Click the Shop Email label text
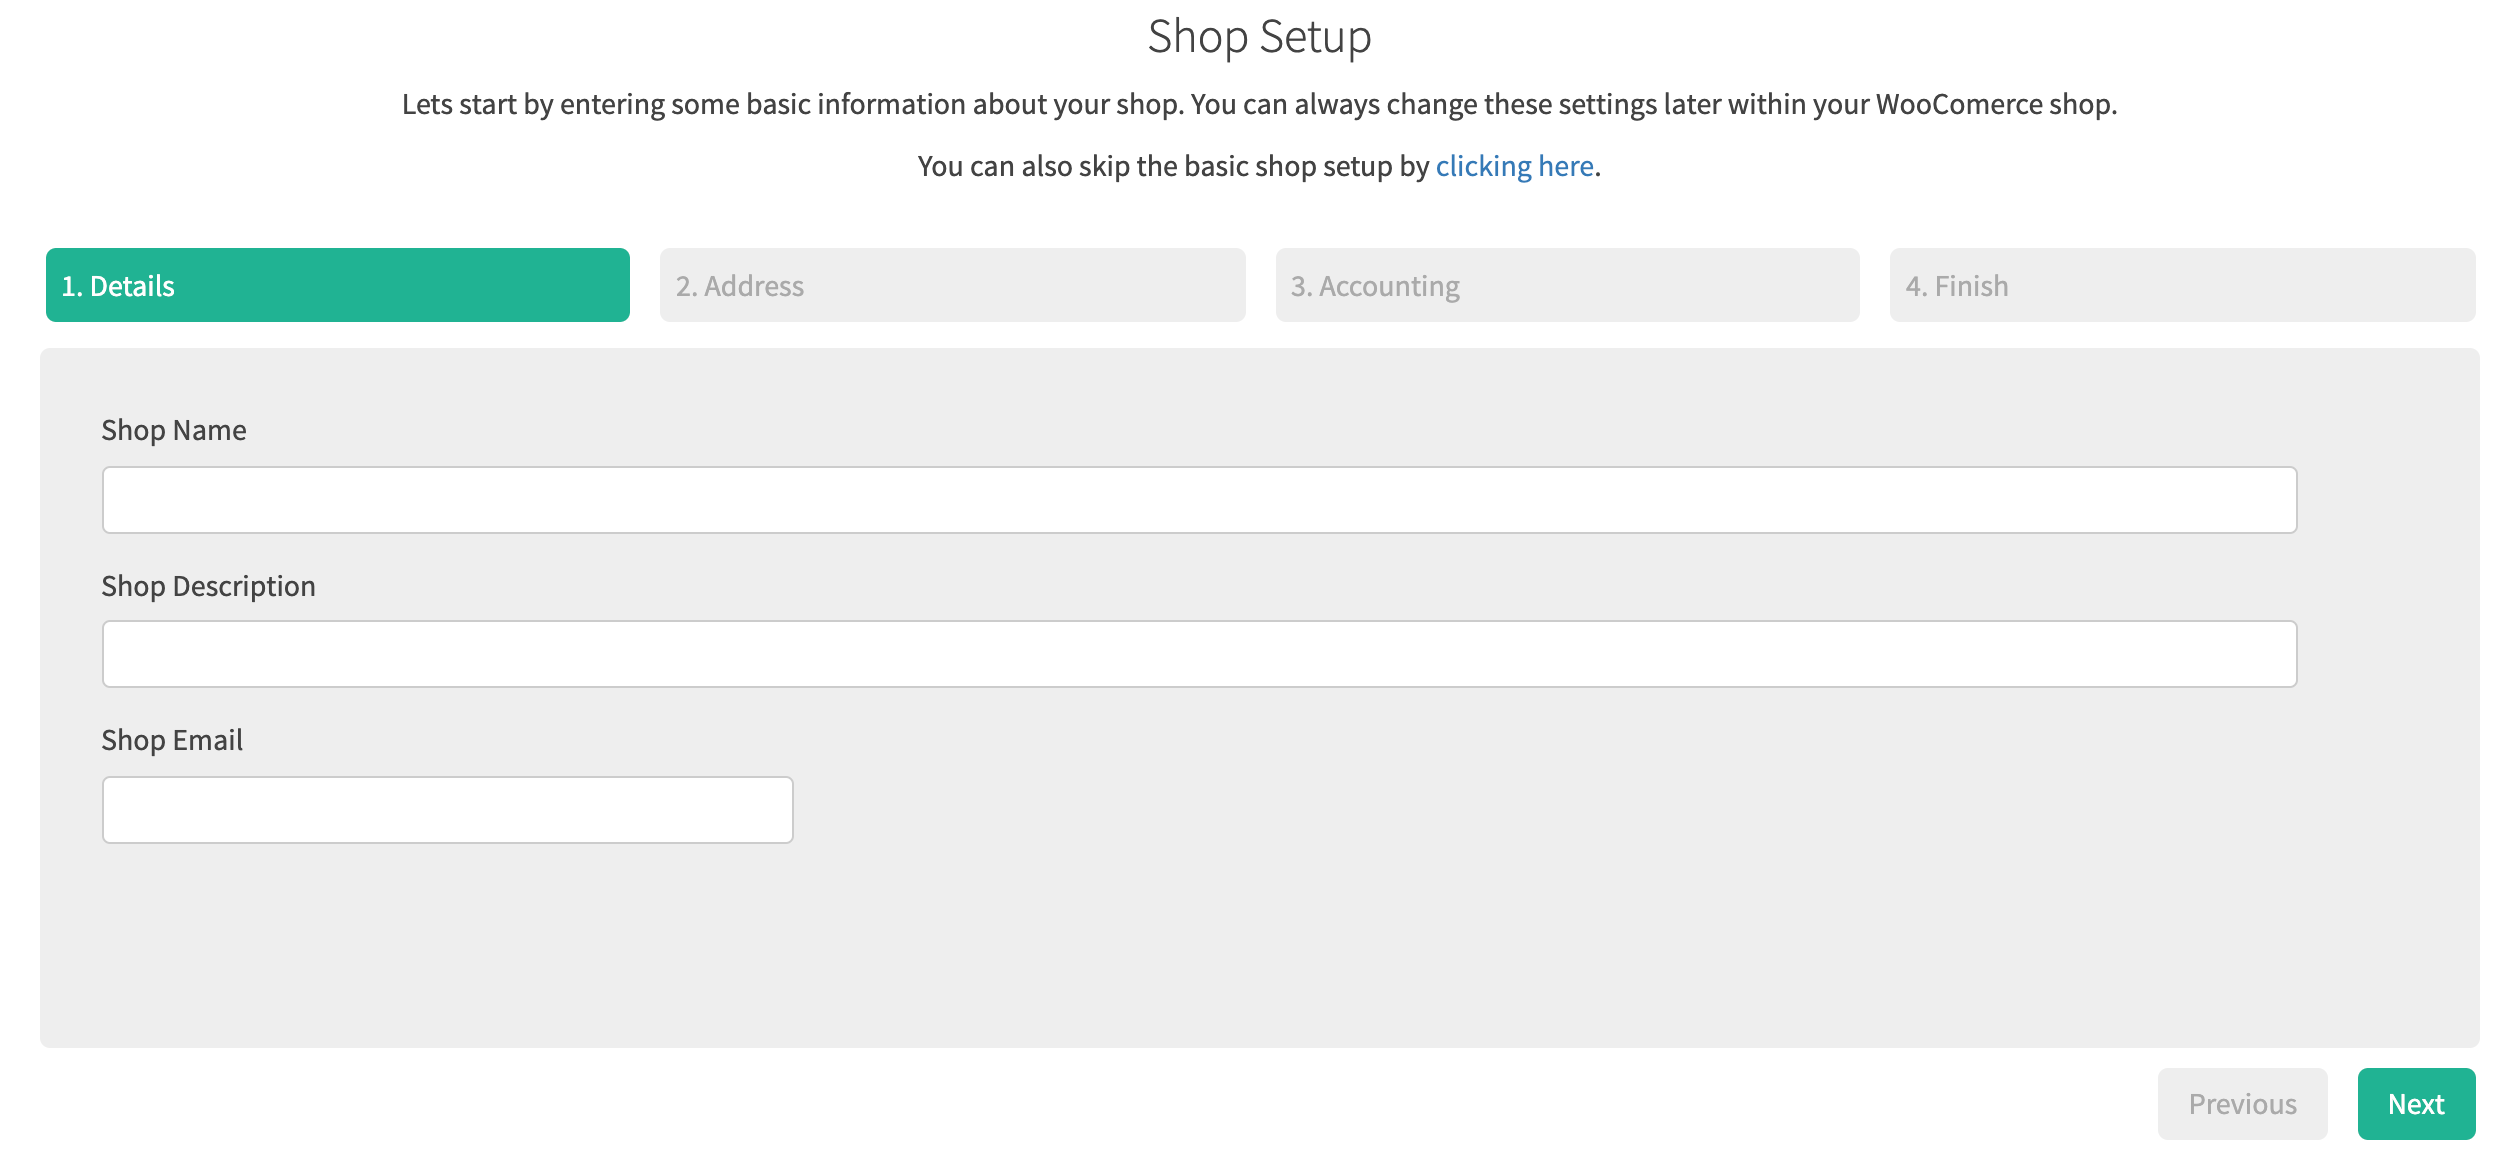Screen dimensions: 2520x1150 coord(172,740)
